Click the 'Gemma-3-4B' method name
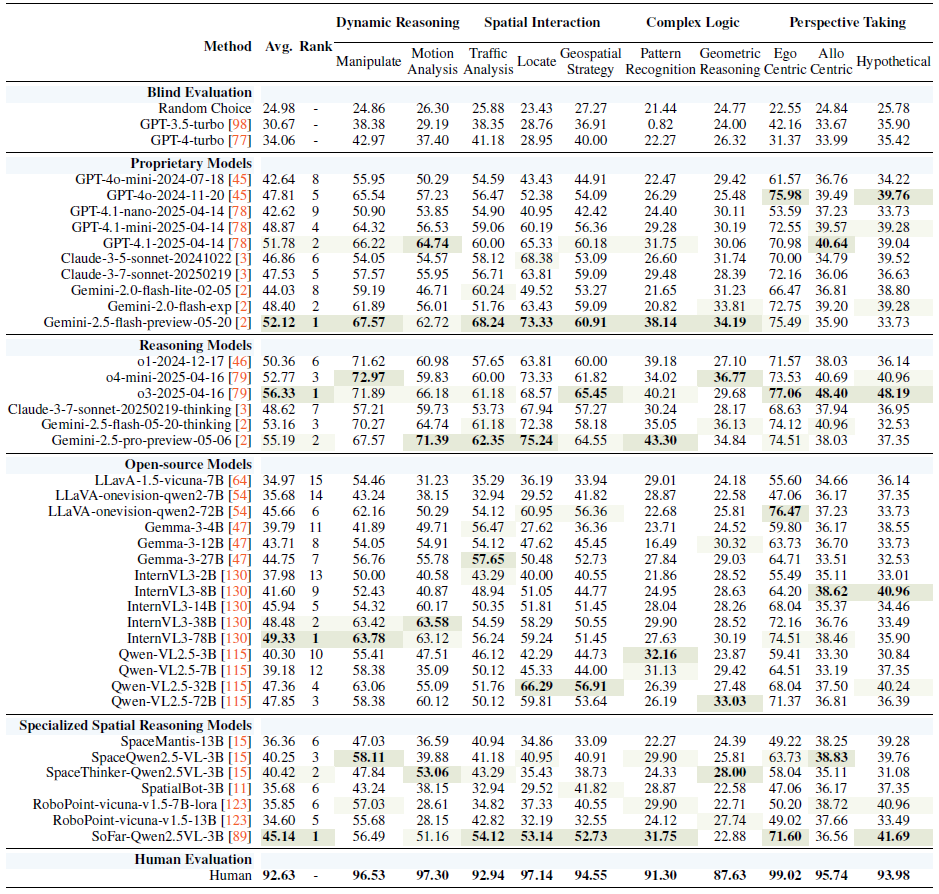This screenshot has height=894, width=939. (x=184, y=528)
